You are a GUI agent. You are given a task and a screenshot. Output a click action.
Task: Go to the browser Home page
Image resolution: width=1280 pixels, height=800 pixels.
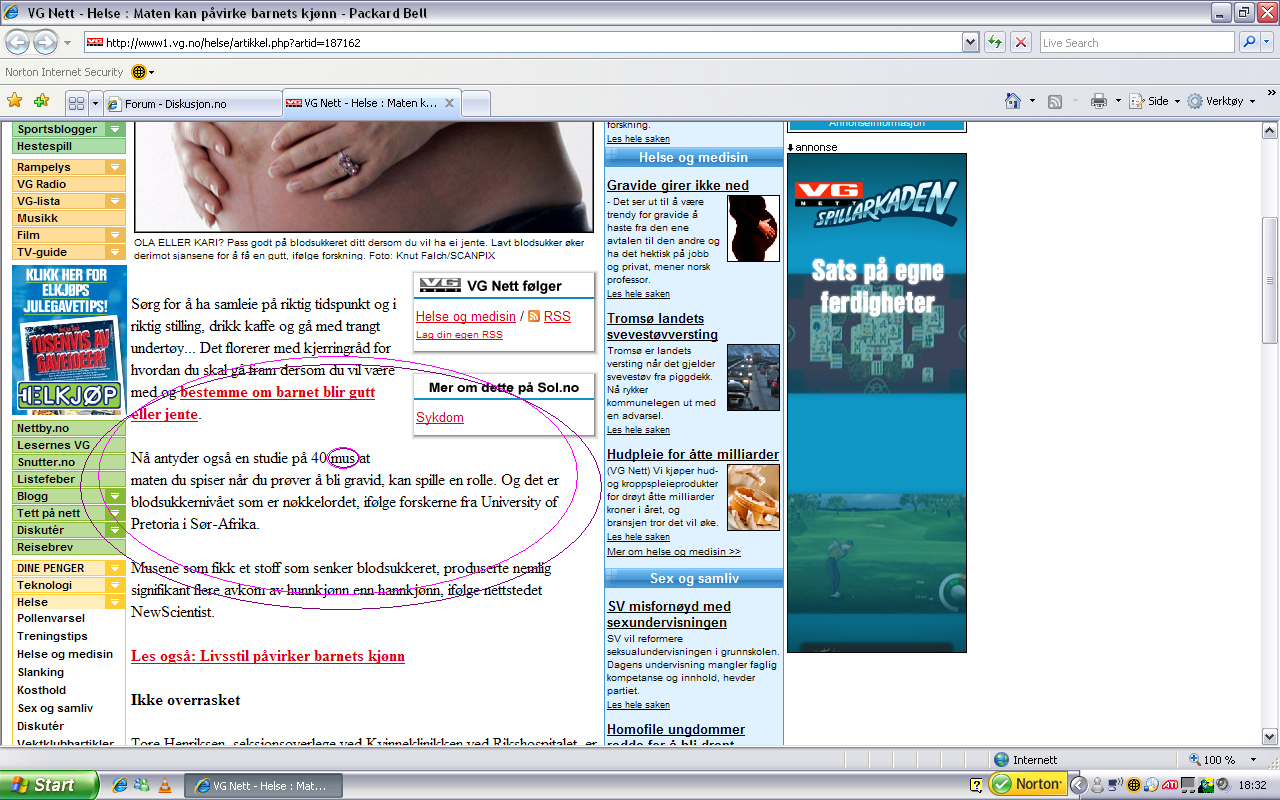tap(1013, 101)
